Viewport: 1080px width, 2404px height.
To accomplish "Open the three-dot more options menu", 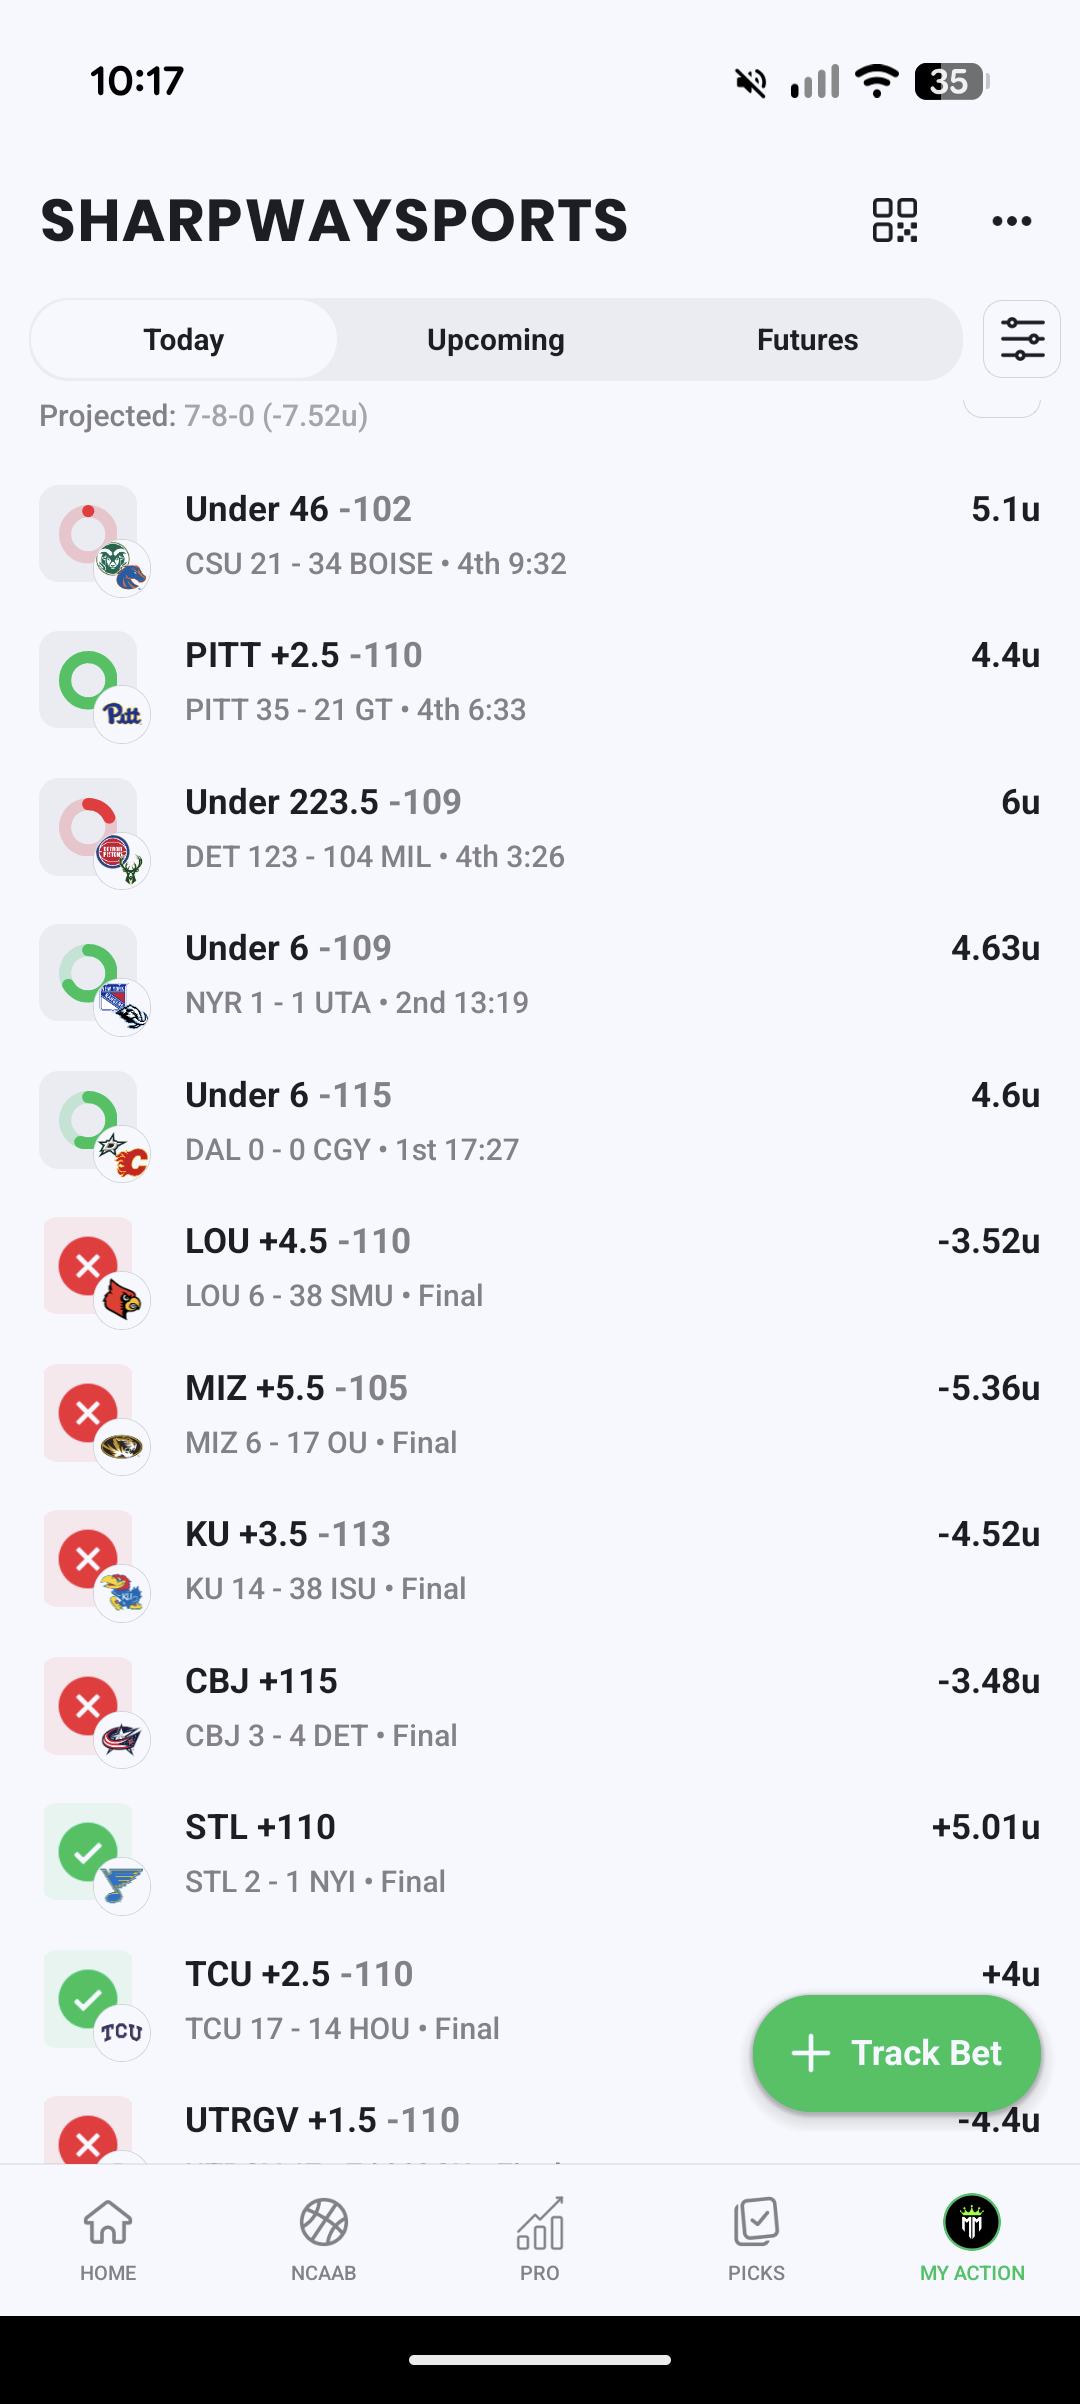I will [1011, 221].
